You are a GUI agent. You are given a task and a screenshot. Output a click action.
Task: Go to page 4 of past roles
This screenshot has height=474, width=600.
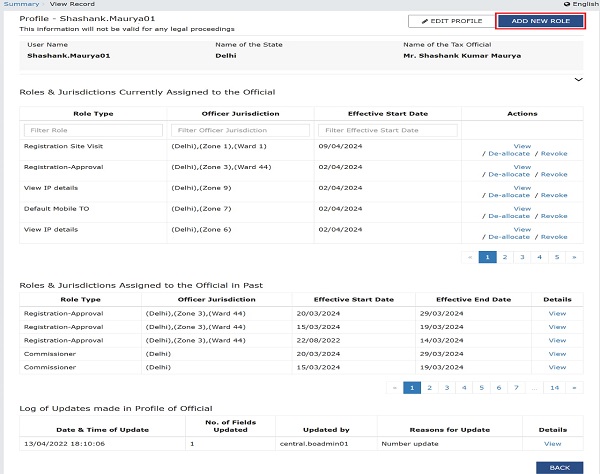pos(464,388)
